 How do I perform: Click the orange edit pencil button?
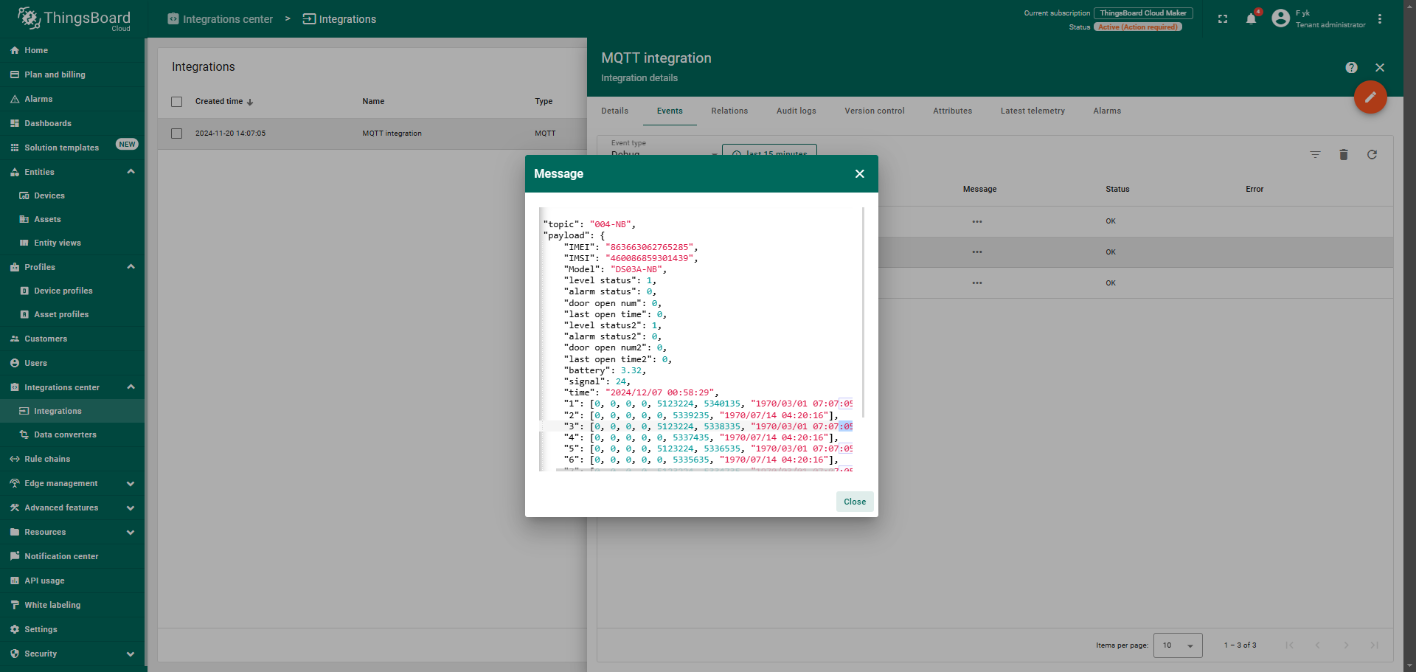[x=1370, y=97]
